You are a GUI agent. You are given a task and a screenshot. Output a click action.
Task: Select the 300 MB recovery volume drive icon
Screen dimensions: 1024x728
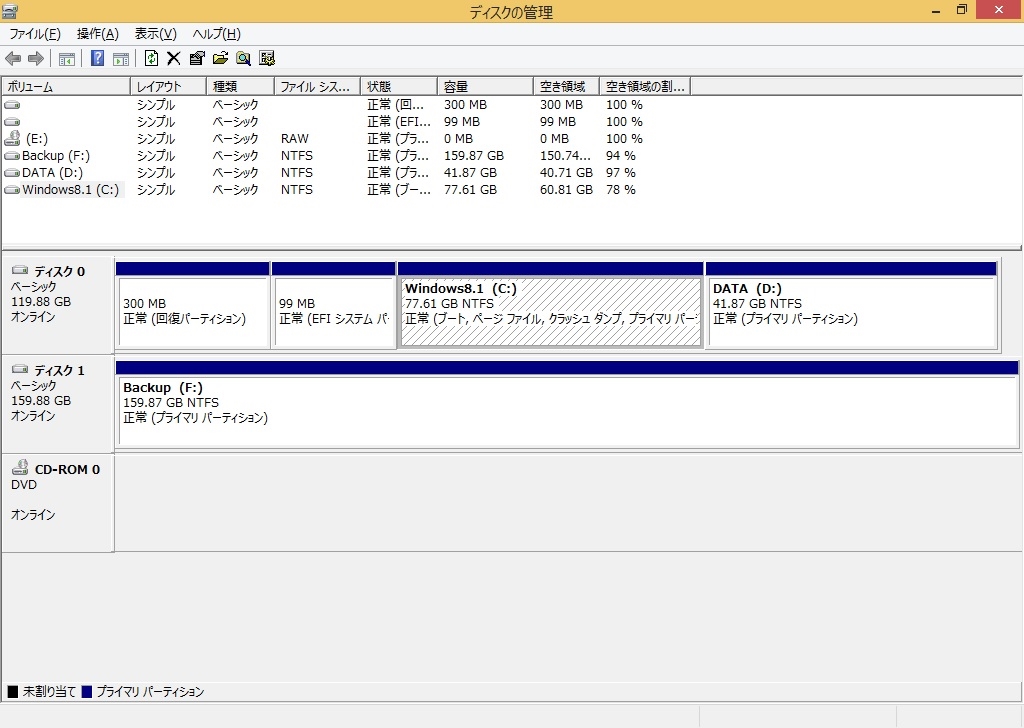pyautogui.click(x=12, y=104)
